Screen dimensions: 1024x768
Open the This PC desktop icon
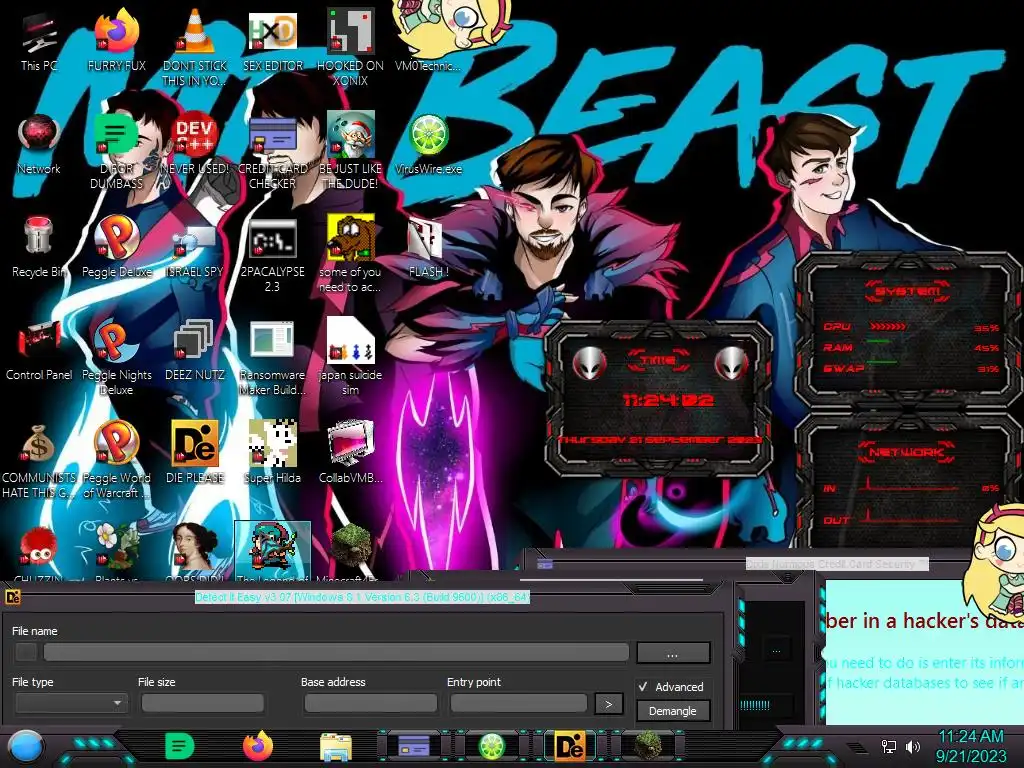pos(39,40)
